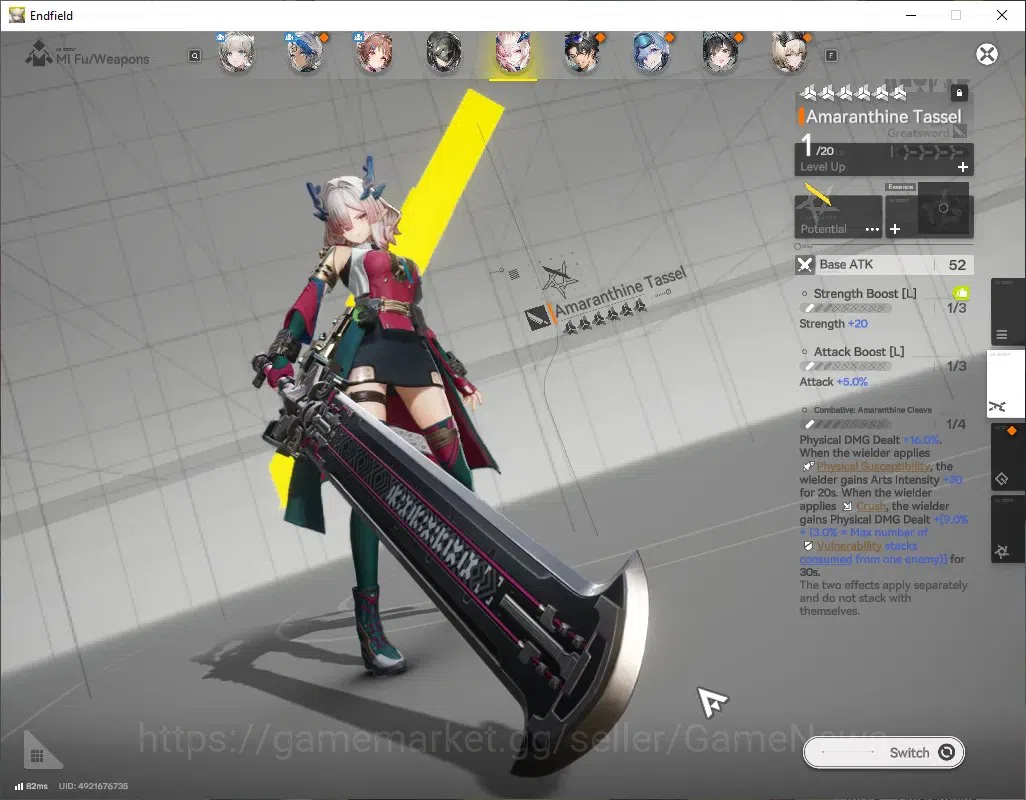Select the blonde horned character portrait
This screenshot has height=800, width=1026.
click(x=789, y=52)
